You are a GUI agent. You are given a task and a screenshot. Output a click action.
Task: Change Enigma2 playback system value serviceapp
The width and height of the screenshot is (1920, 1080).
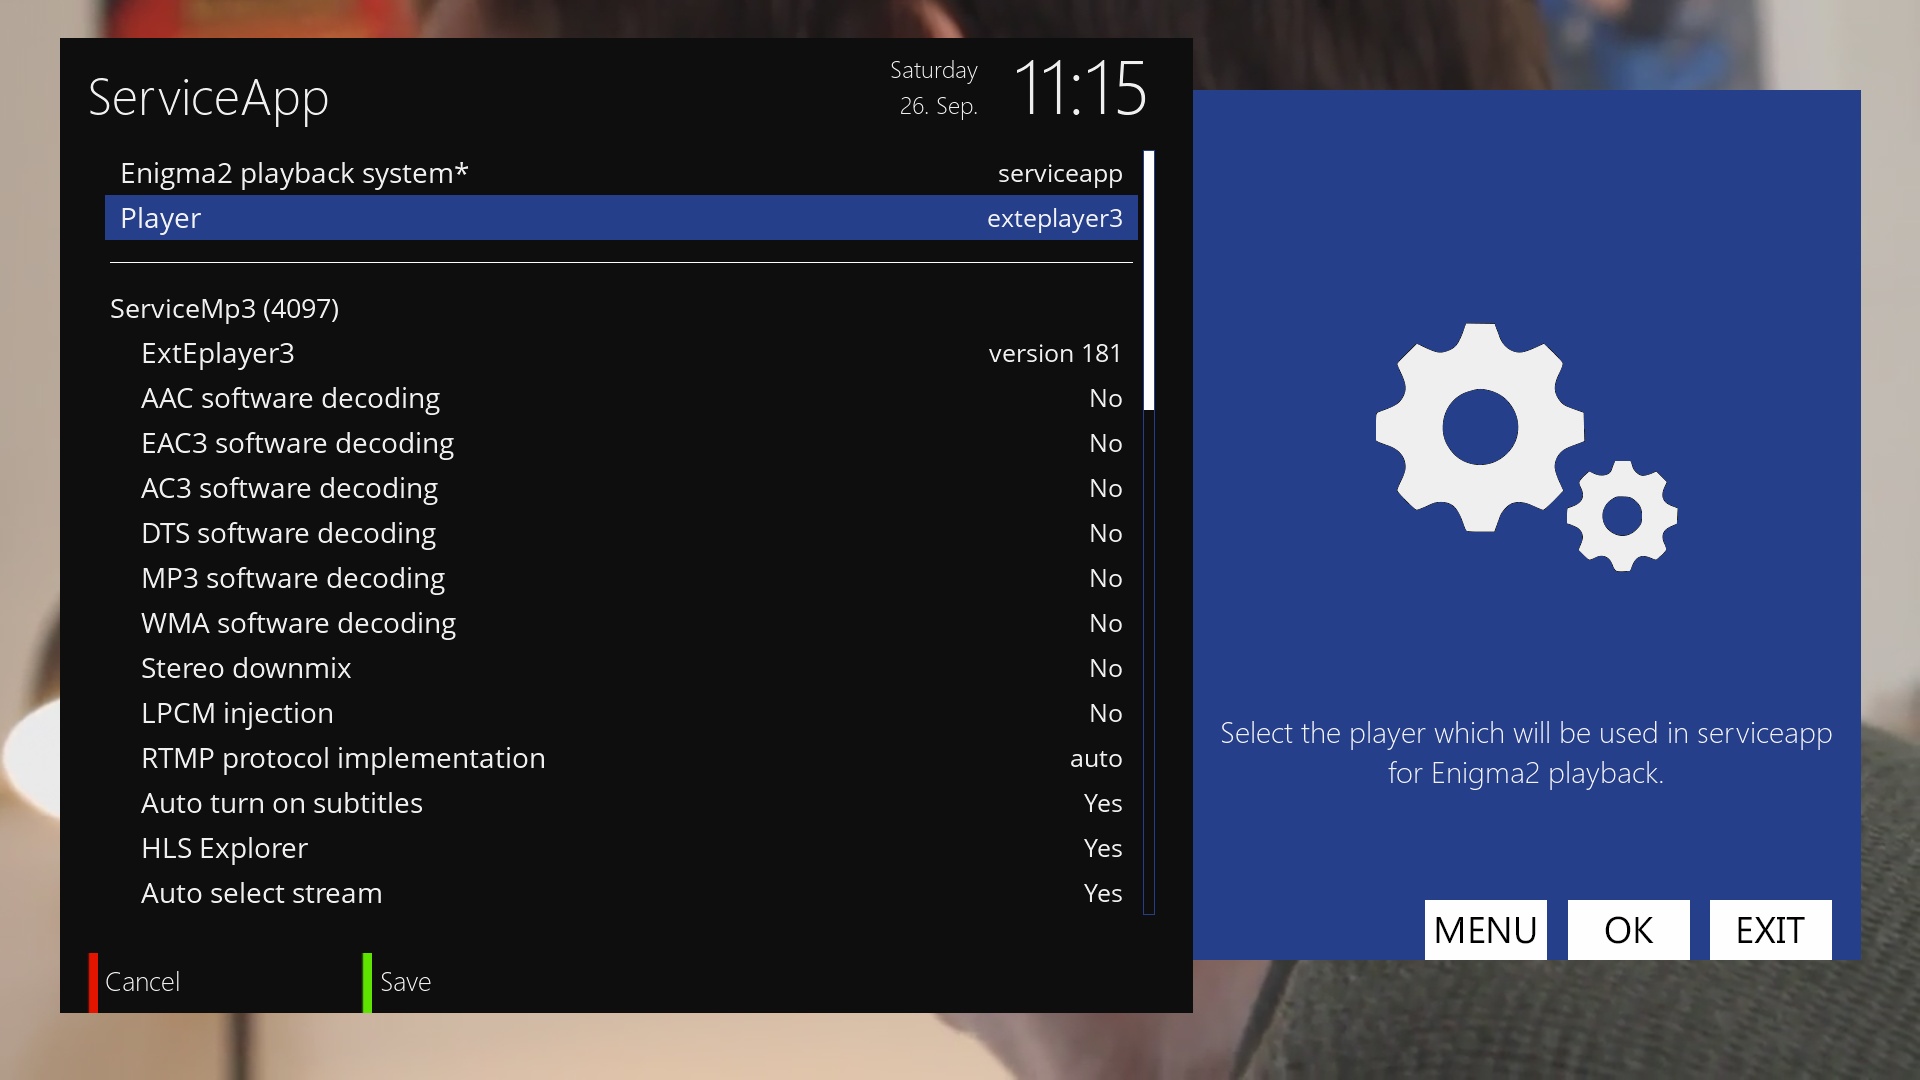pyautogui.click(x=1060, y=173)
